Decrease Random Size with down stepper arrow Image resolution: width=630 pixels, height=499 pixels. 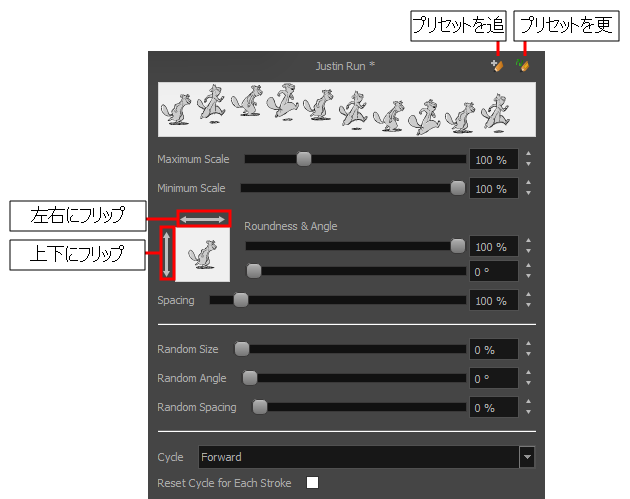[528, 354]
